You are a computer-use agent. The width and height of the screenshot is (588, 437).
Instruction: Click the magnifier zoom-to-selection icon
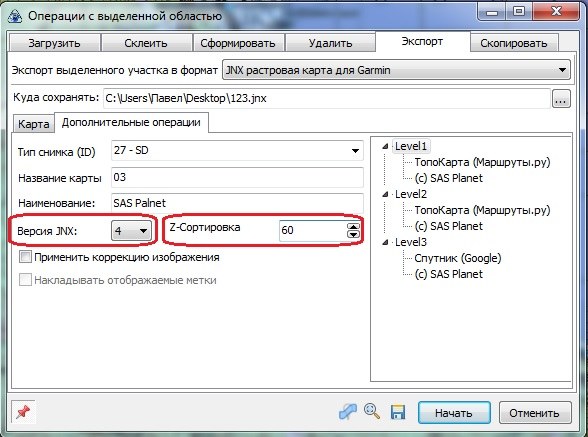point(371,411)
